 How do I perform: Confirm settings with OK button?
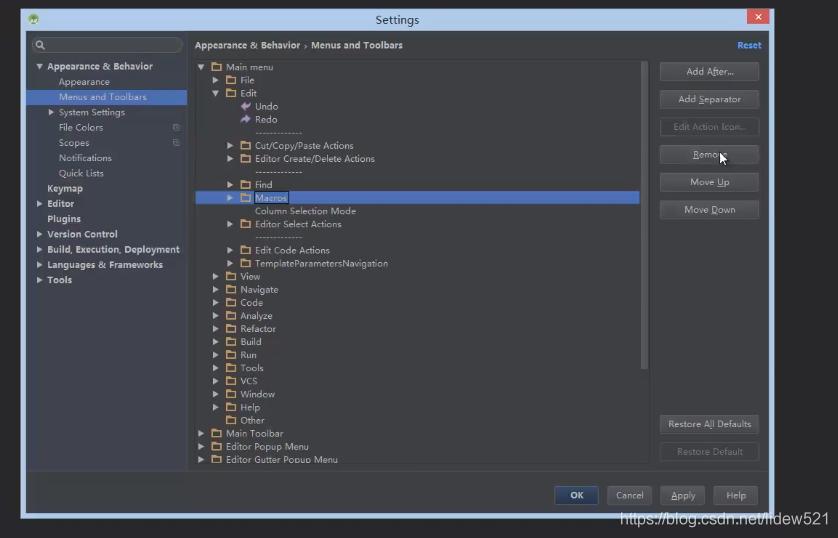(x=576, y=495)
